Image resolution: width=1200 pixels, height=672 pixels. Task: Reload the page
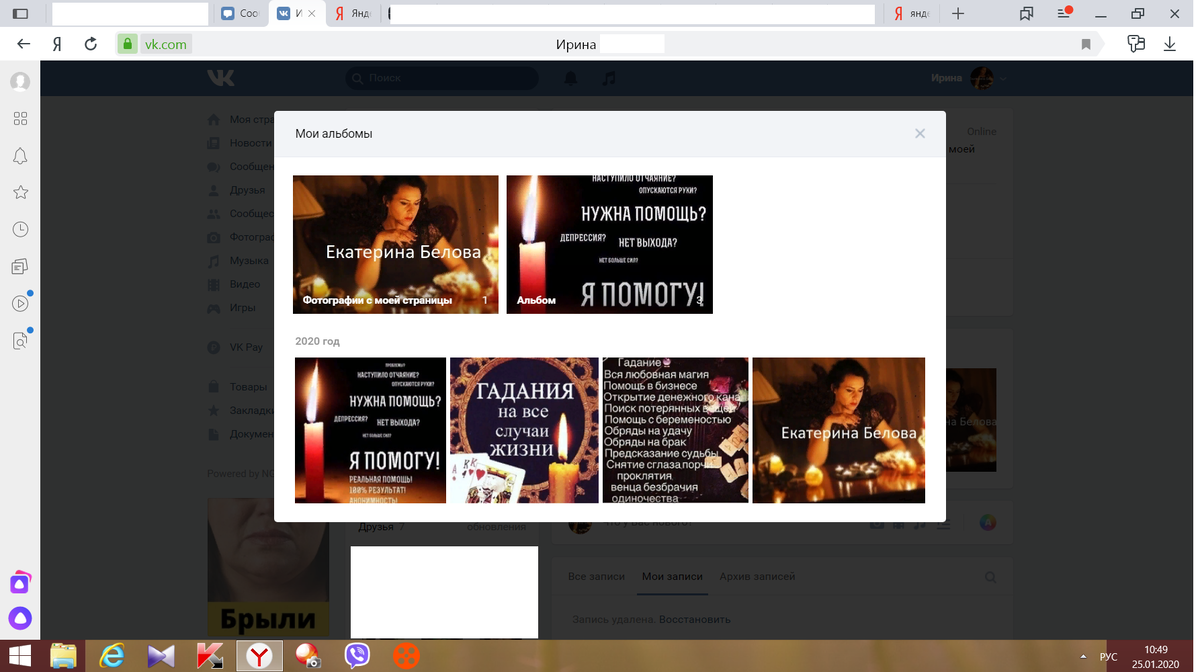pos(91,44)
